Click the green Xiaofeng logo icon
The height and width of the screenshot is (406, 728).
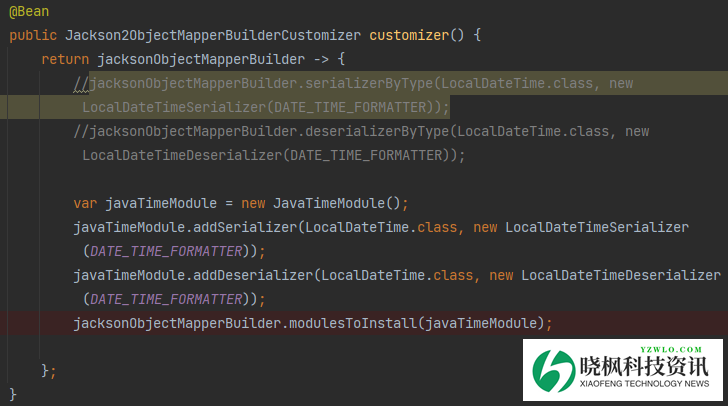tap(554, 371)
